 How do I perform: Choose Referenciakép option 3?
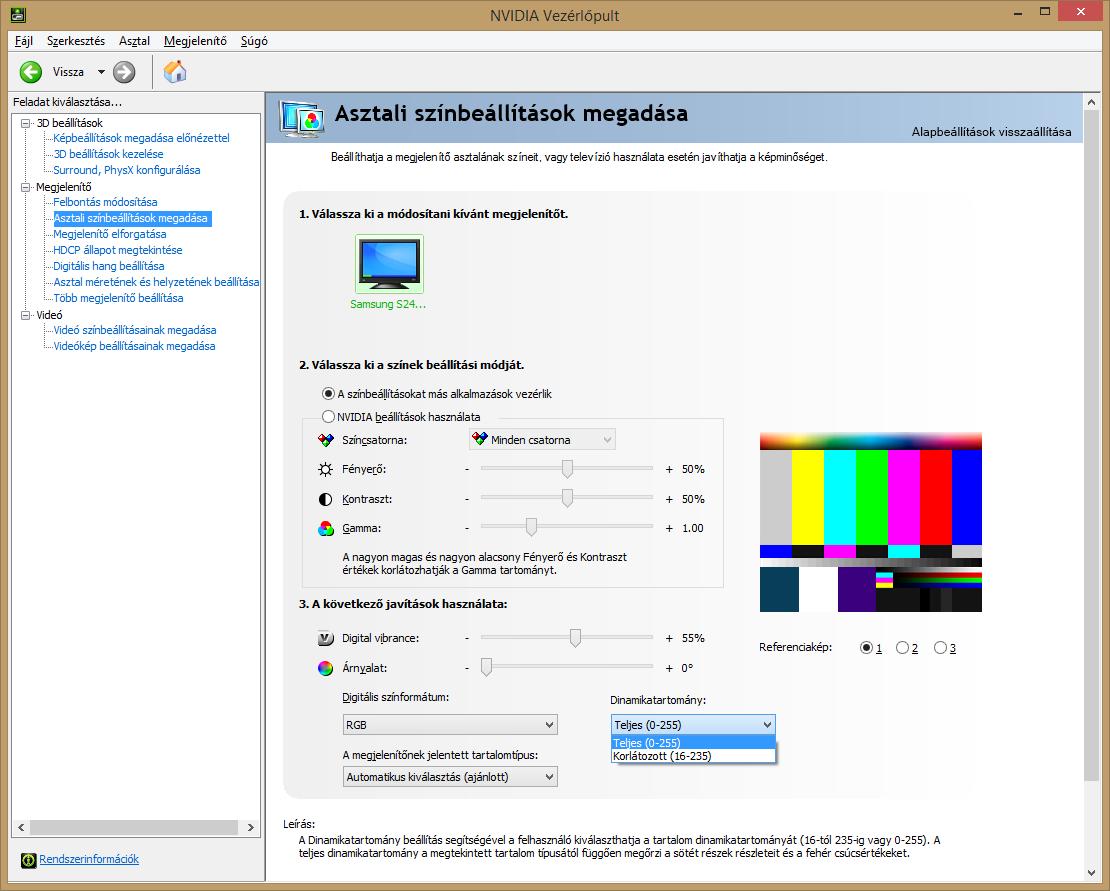tap(940, 648)
